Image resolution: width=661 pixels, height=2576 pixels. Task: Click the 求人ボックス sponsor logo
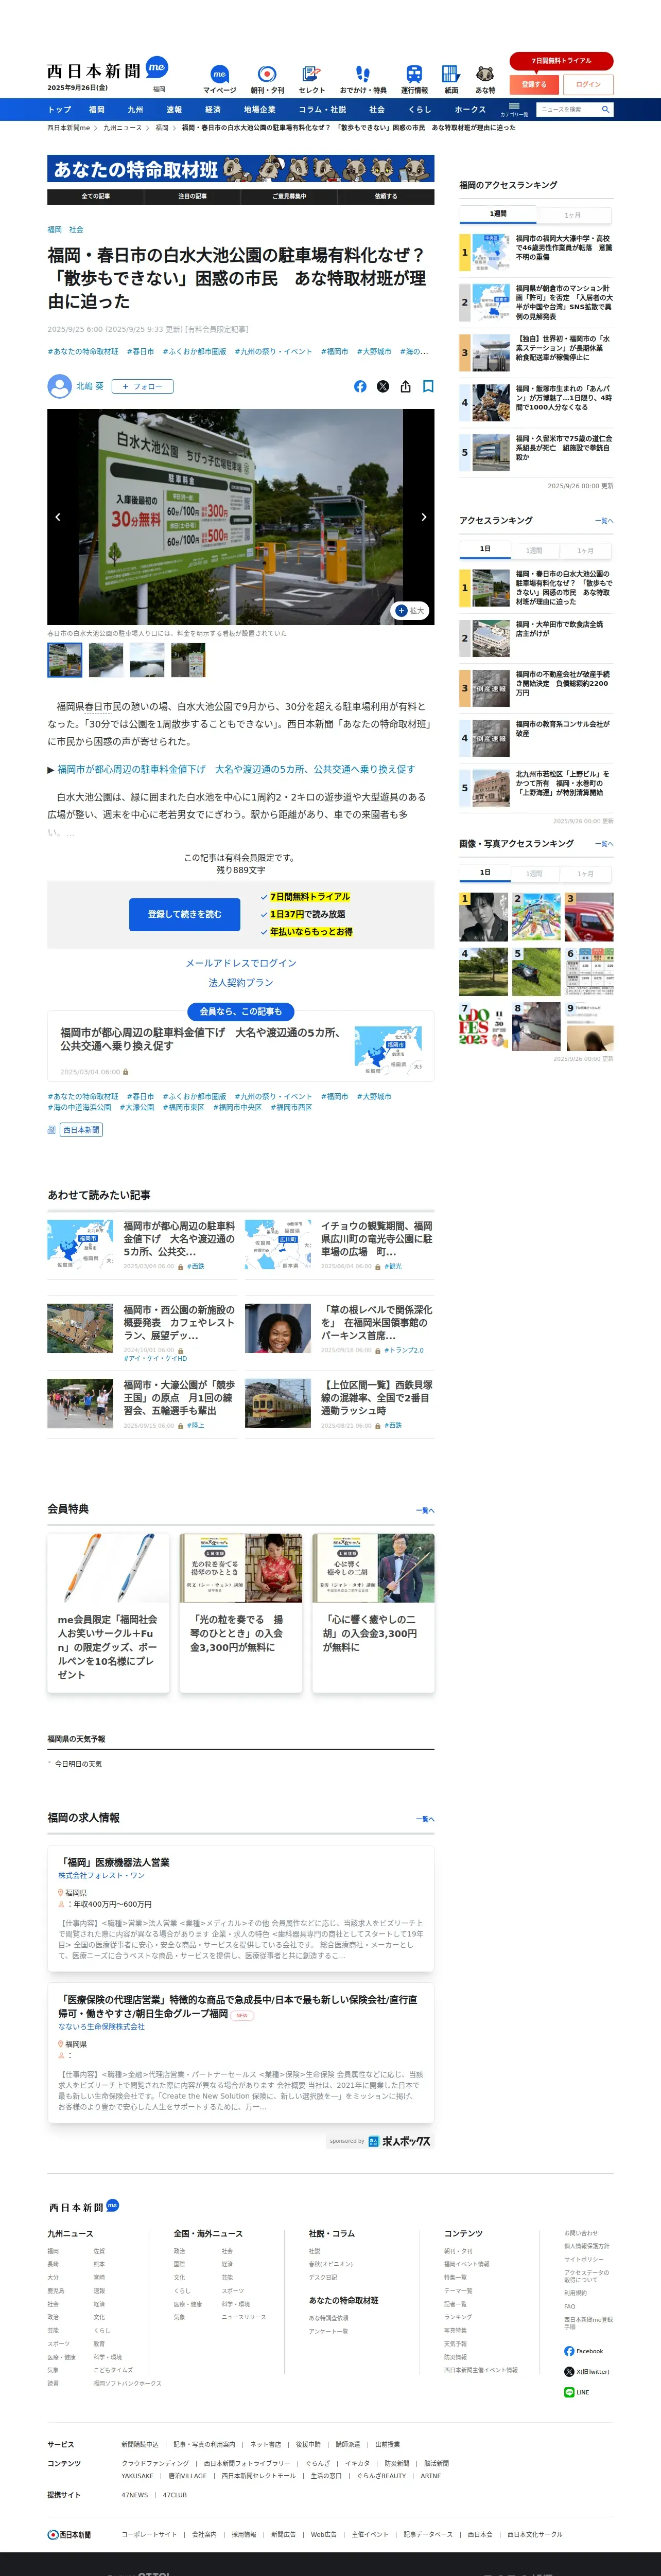[399, 2141]
